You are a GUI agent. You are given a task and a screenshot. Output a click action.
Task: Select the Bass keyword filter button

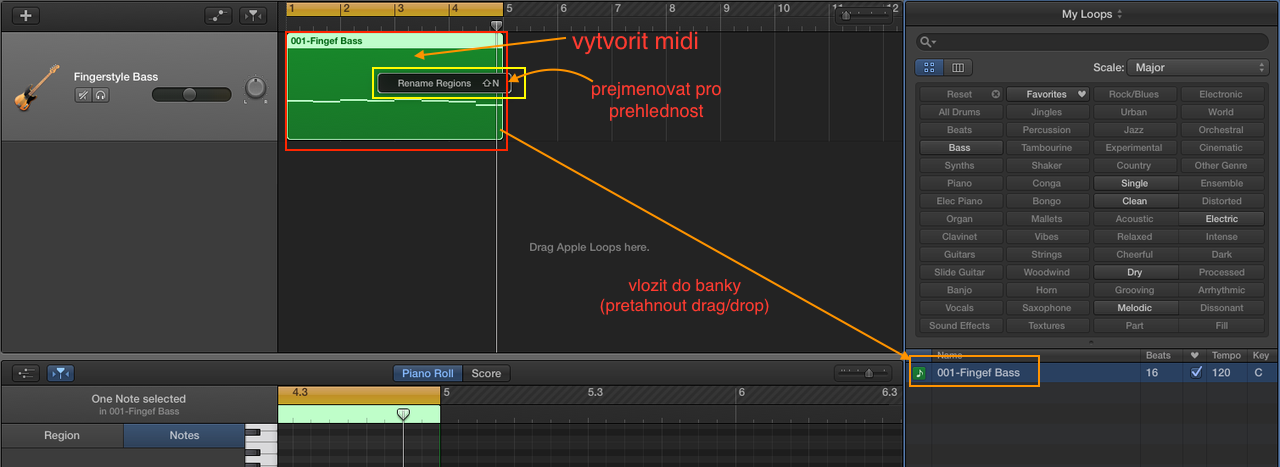[x=959, y=147]
